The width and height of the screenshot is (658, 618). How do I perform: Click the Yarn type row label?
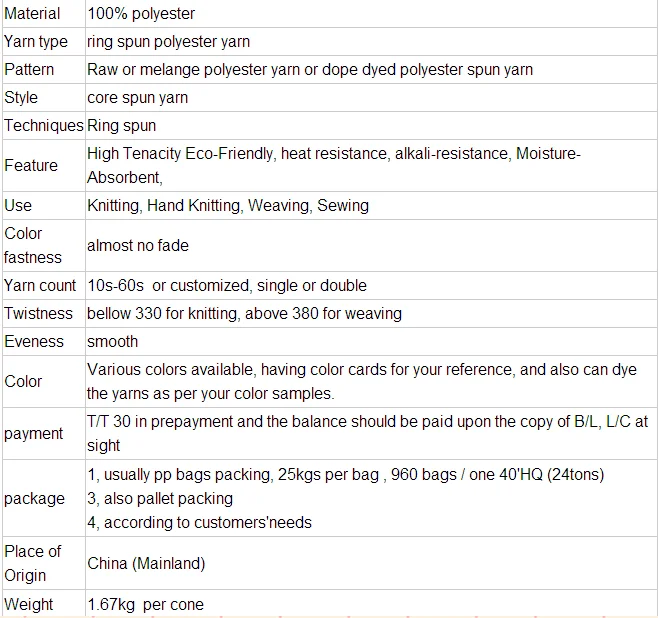click(x=36, y=41)
